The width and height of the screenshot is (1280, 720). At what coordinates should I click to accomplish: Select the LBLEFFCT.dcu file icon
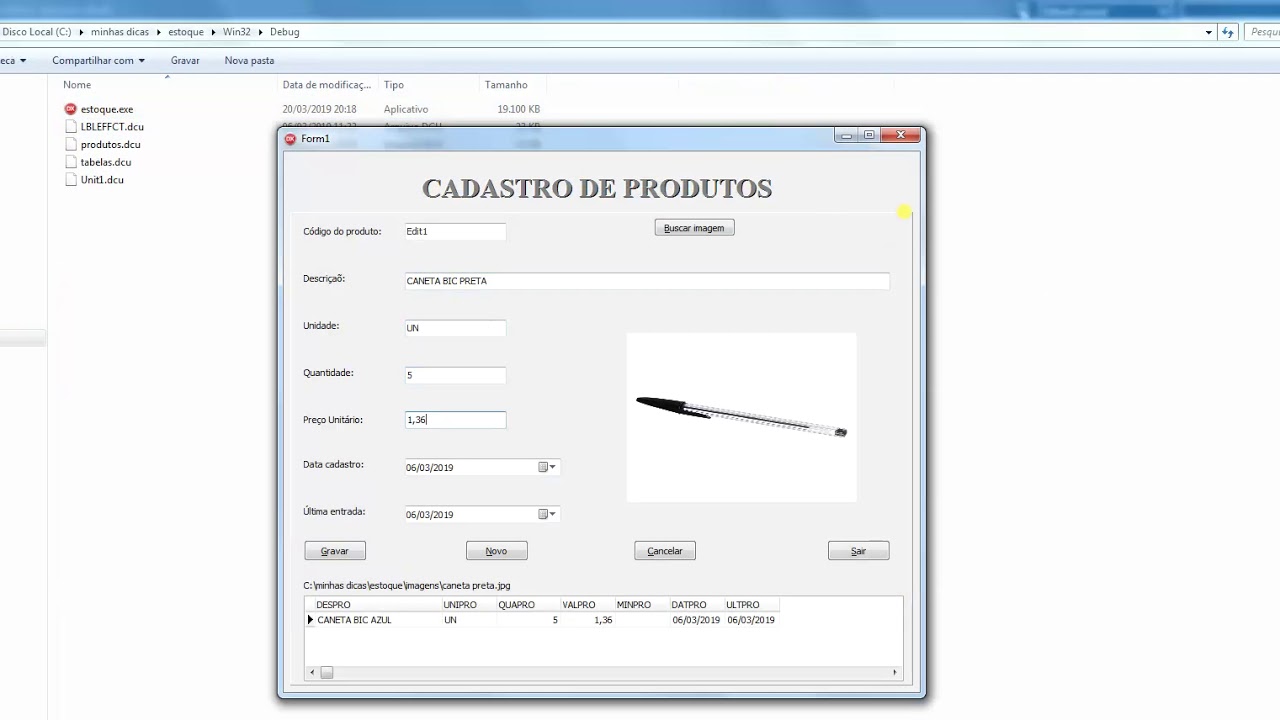(x=70, y=127)
